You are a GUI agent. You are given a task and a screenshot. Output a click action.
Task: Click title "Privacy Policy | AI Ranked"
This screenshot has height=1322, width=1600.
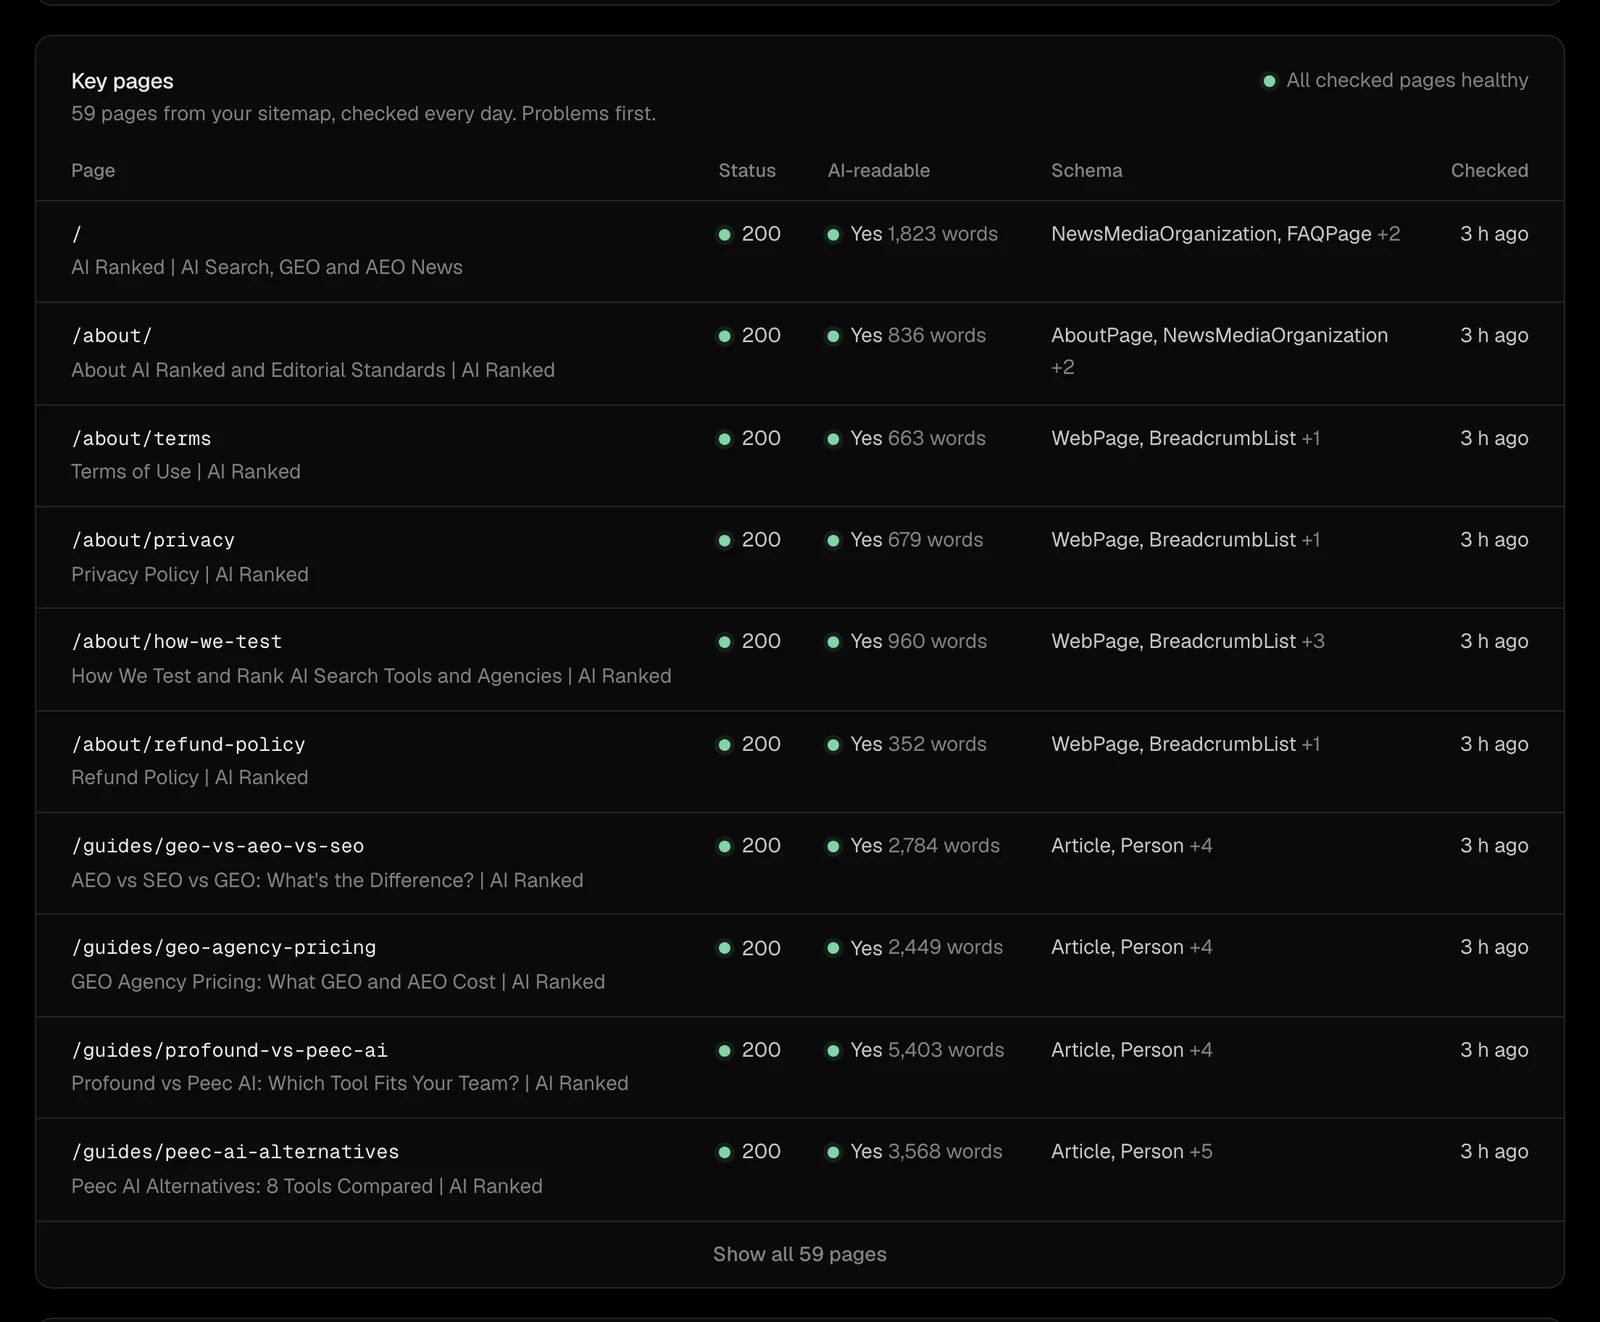pyautogui.click(x=189, y=574)
